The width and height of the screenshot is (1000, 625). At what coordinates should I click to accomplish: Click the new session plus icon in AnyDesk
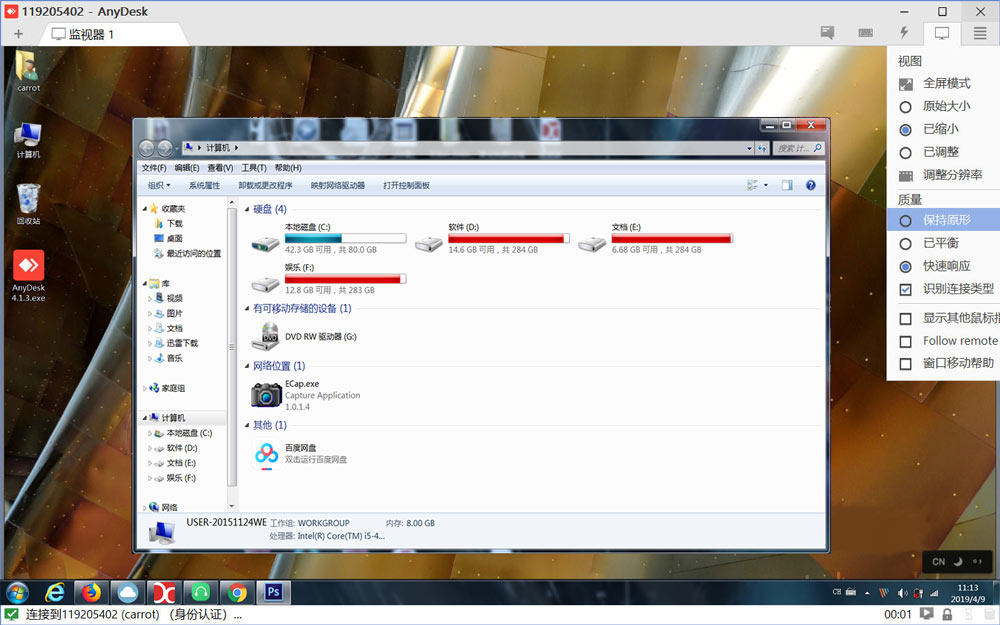(x=19, y=33)
